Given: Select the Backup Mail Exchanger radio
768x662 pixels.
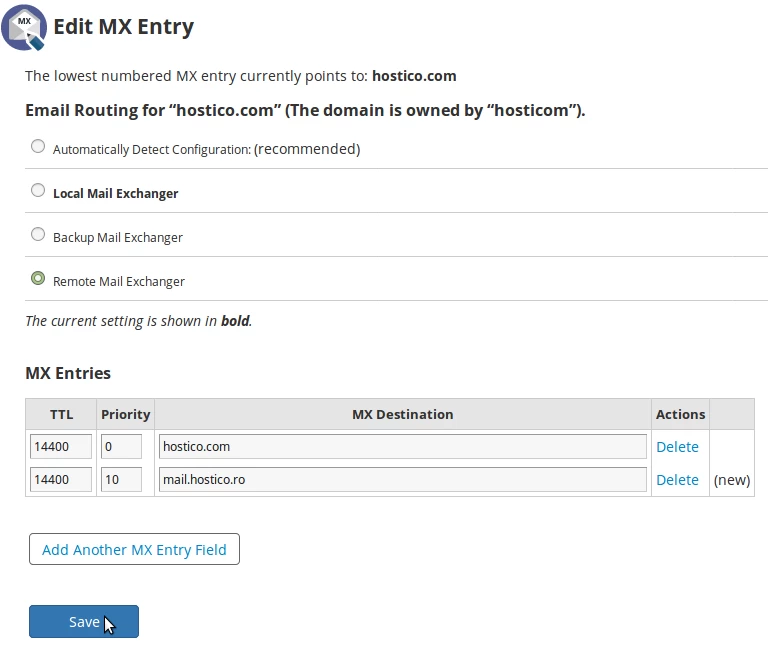Looking at the screenshot, I should tap(38, 234).
